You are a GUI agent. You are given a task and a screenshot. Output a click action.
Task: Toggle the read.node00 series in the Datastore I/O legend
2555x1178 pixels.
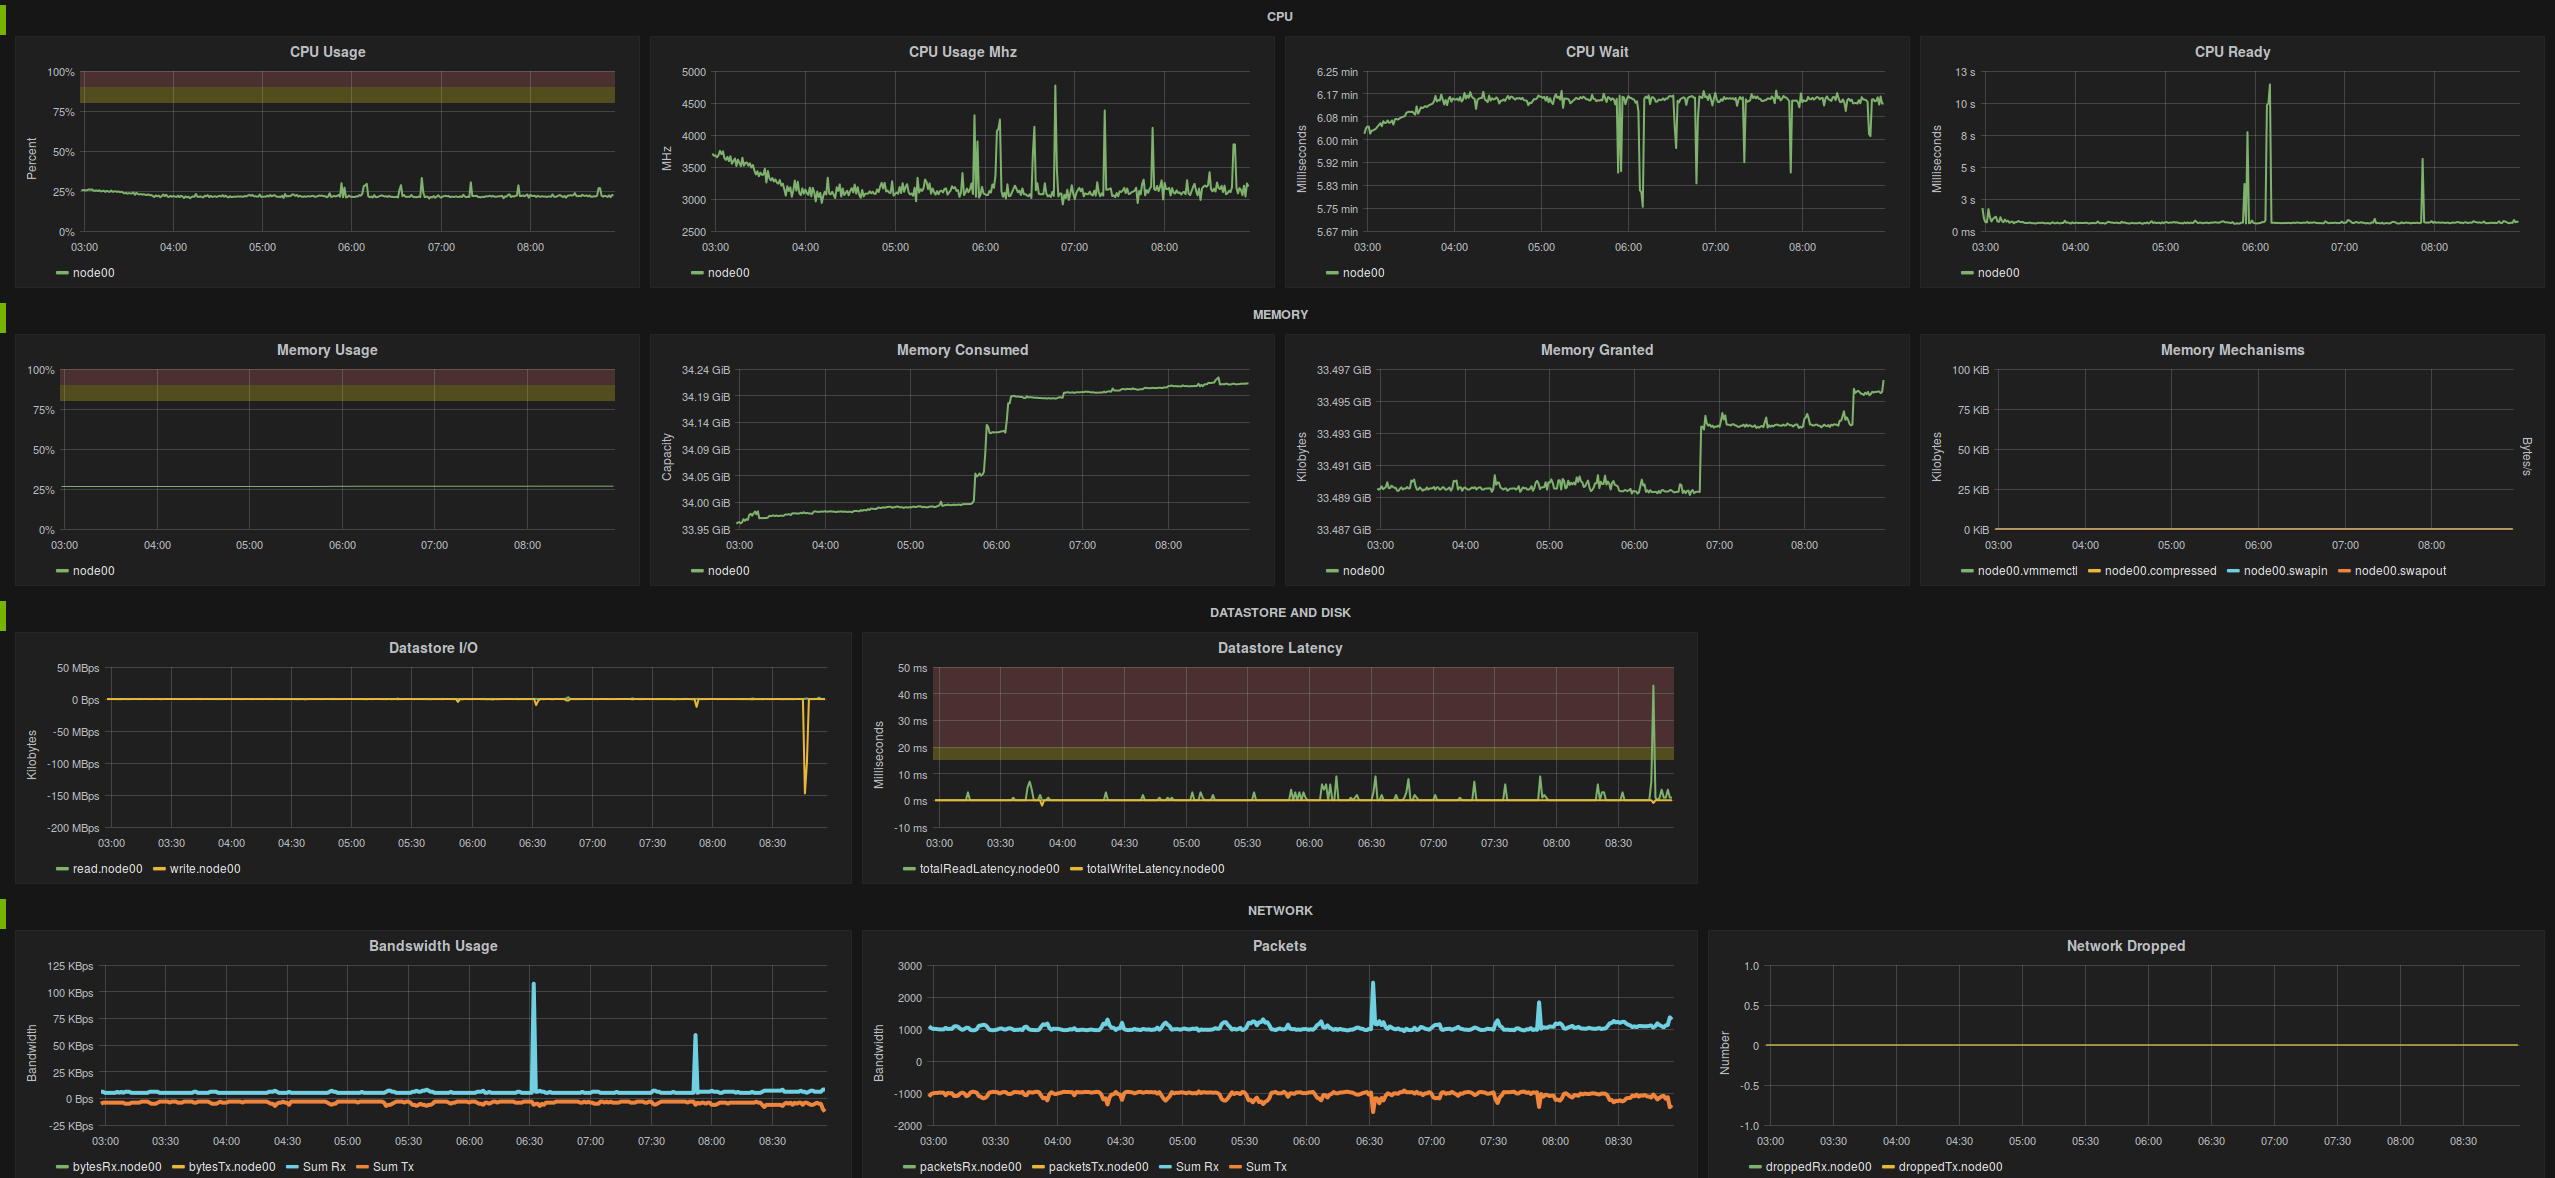pyautogui.click(x=107, y=869)
